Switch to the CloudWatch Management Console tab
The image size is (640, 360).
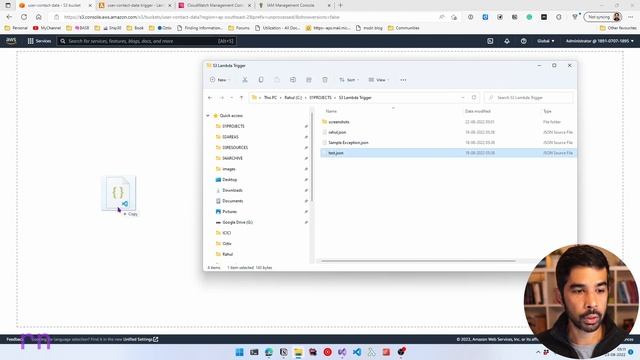tap(215, 5)
